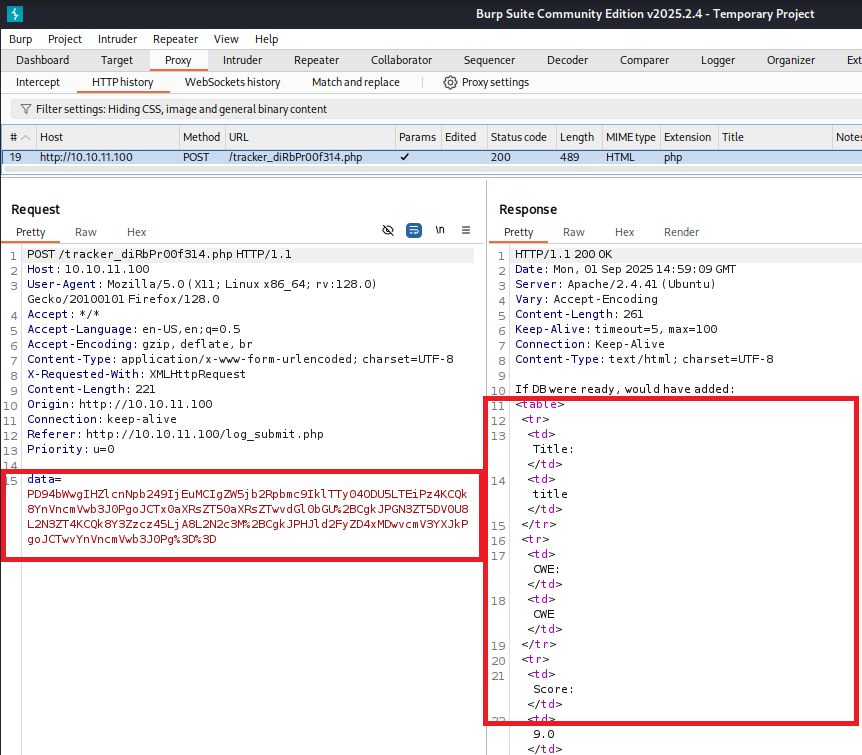Viewport: 862px width, 755px height.
Task: Select the Raw view in Request
Action: click(86, 232)
